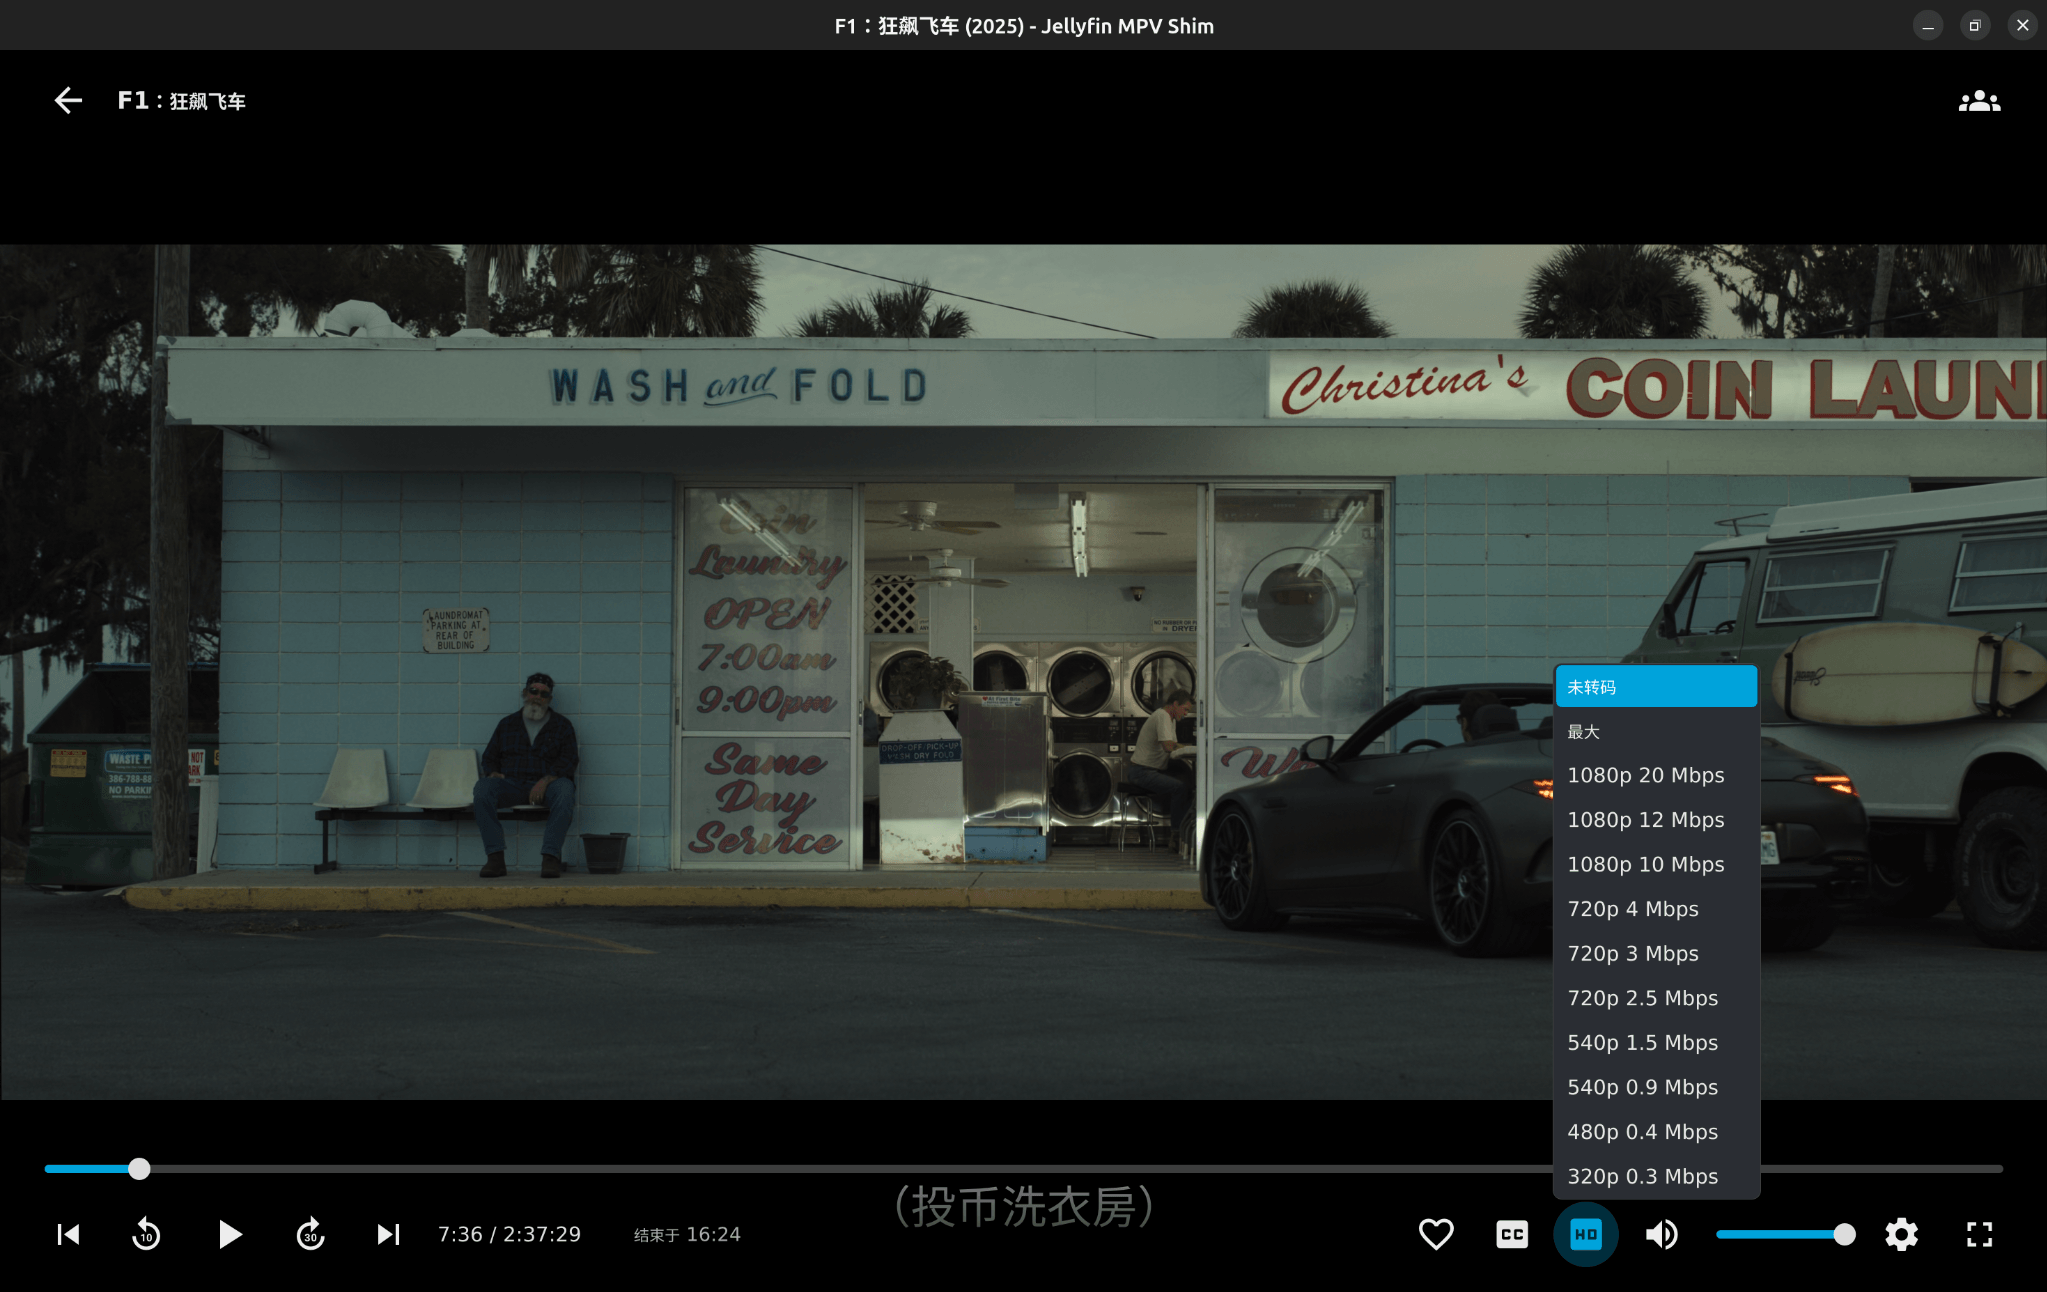Adjust the volume slider
The height and width of the screenshot is (1292, 2047).
pos(1786,1234)
